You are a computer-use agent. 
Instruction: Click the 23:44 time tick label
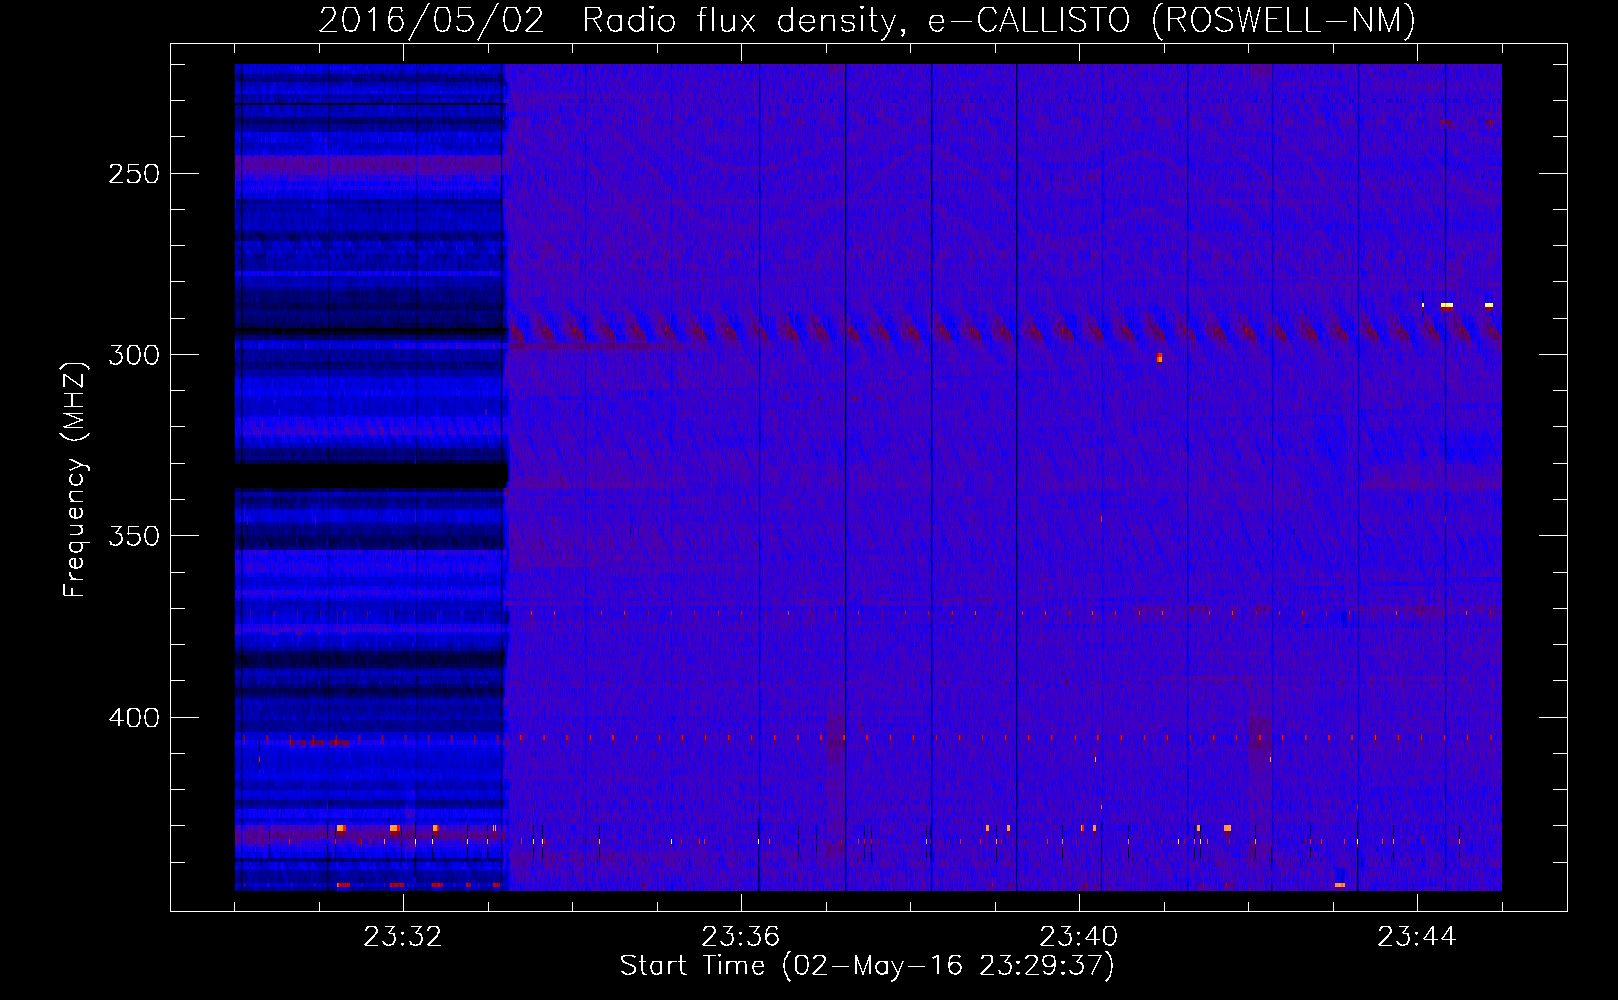(x=1416, y=937)
